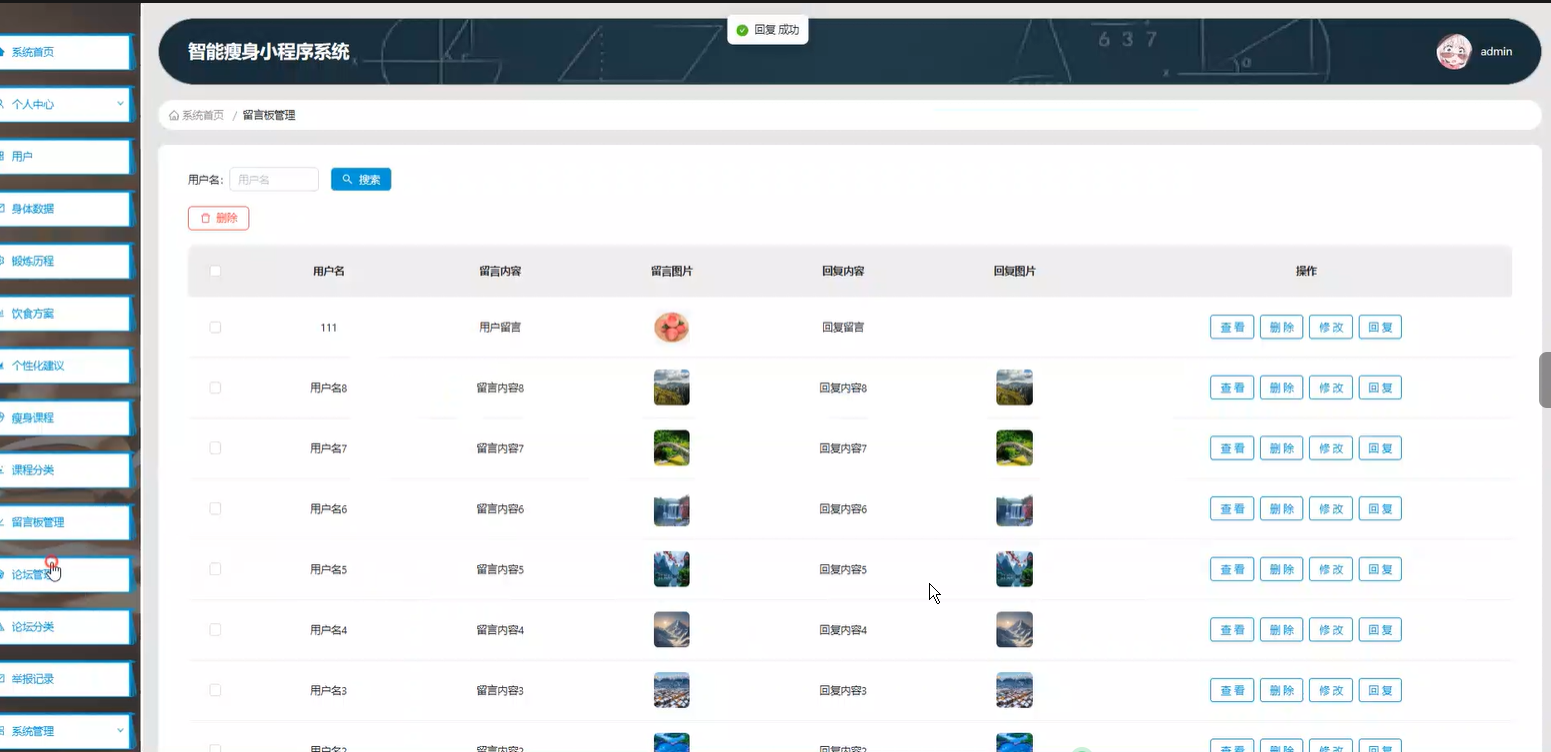The image size is (1551, 752).
Task: Click 修改 in the 用户名5 row
Action: click(1331, 569)
